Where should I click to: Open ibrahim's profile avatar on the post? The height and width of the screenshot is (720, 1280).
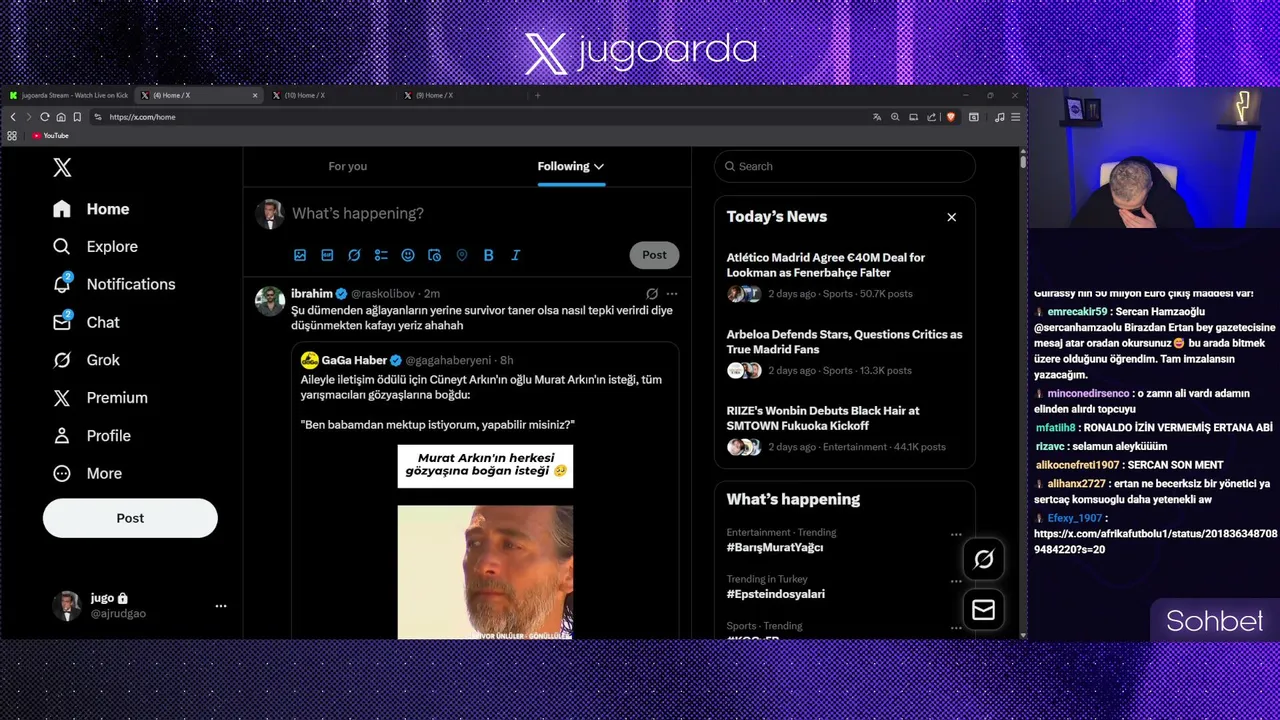270,300
